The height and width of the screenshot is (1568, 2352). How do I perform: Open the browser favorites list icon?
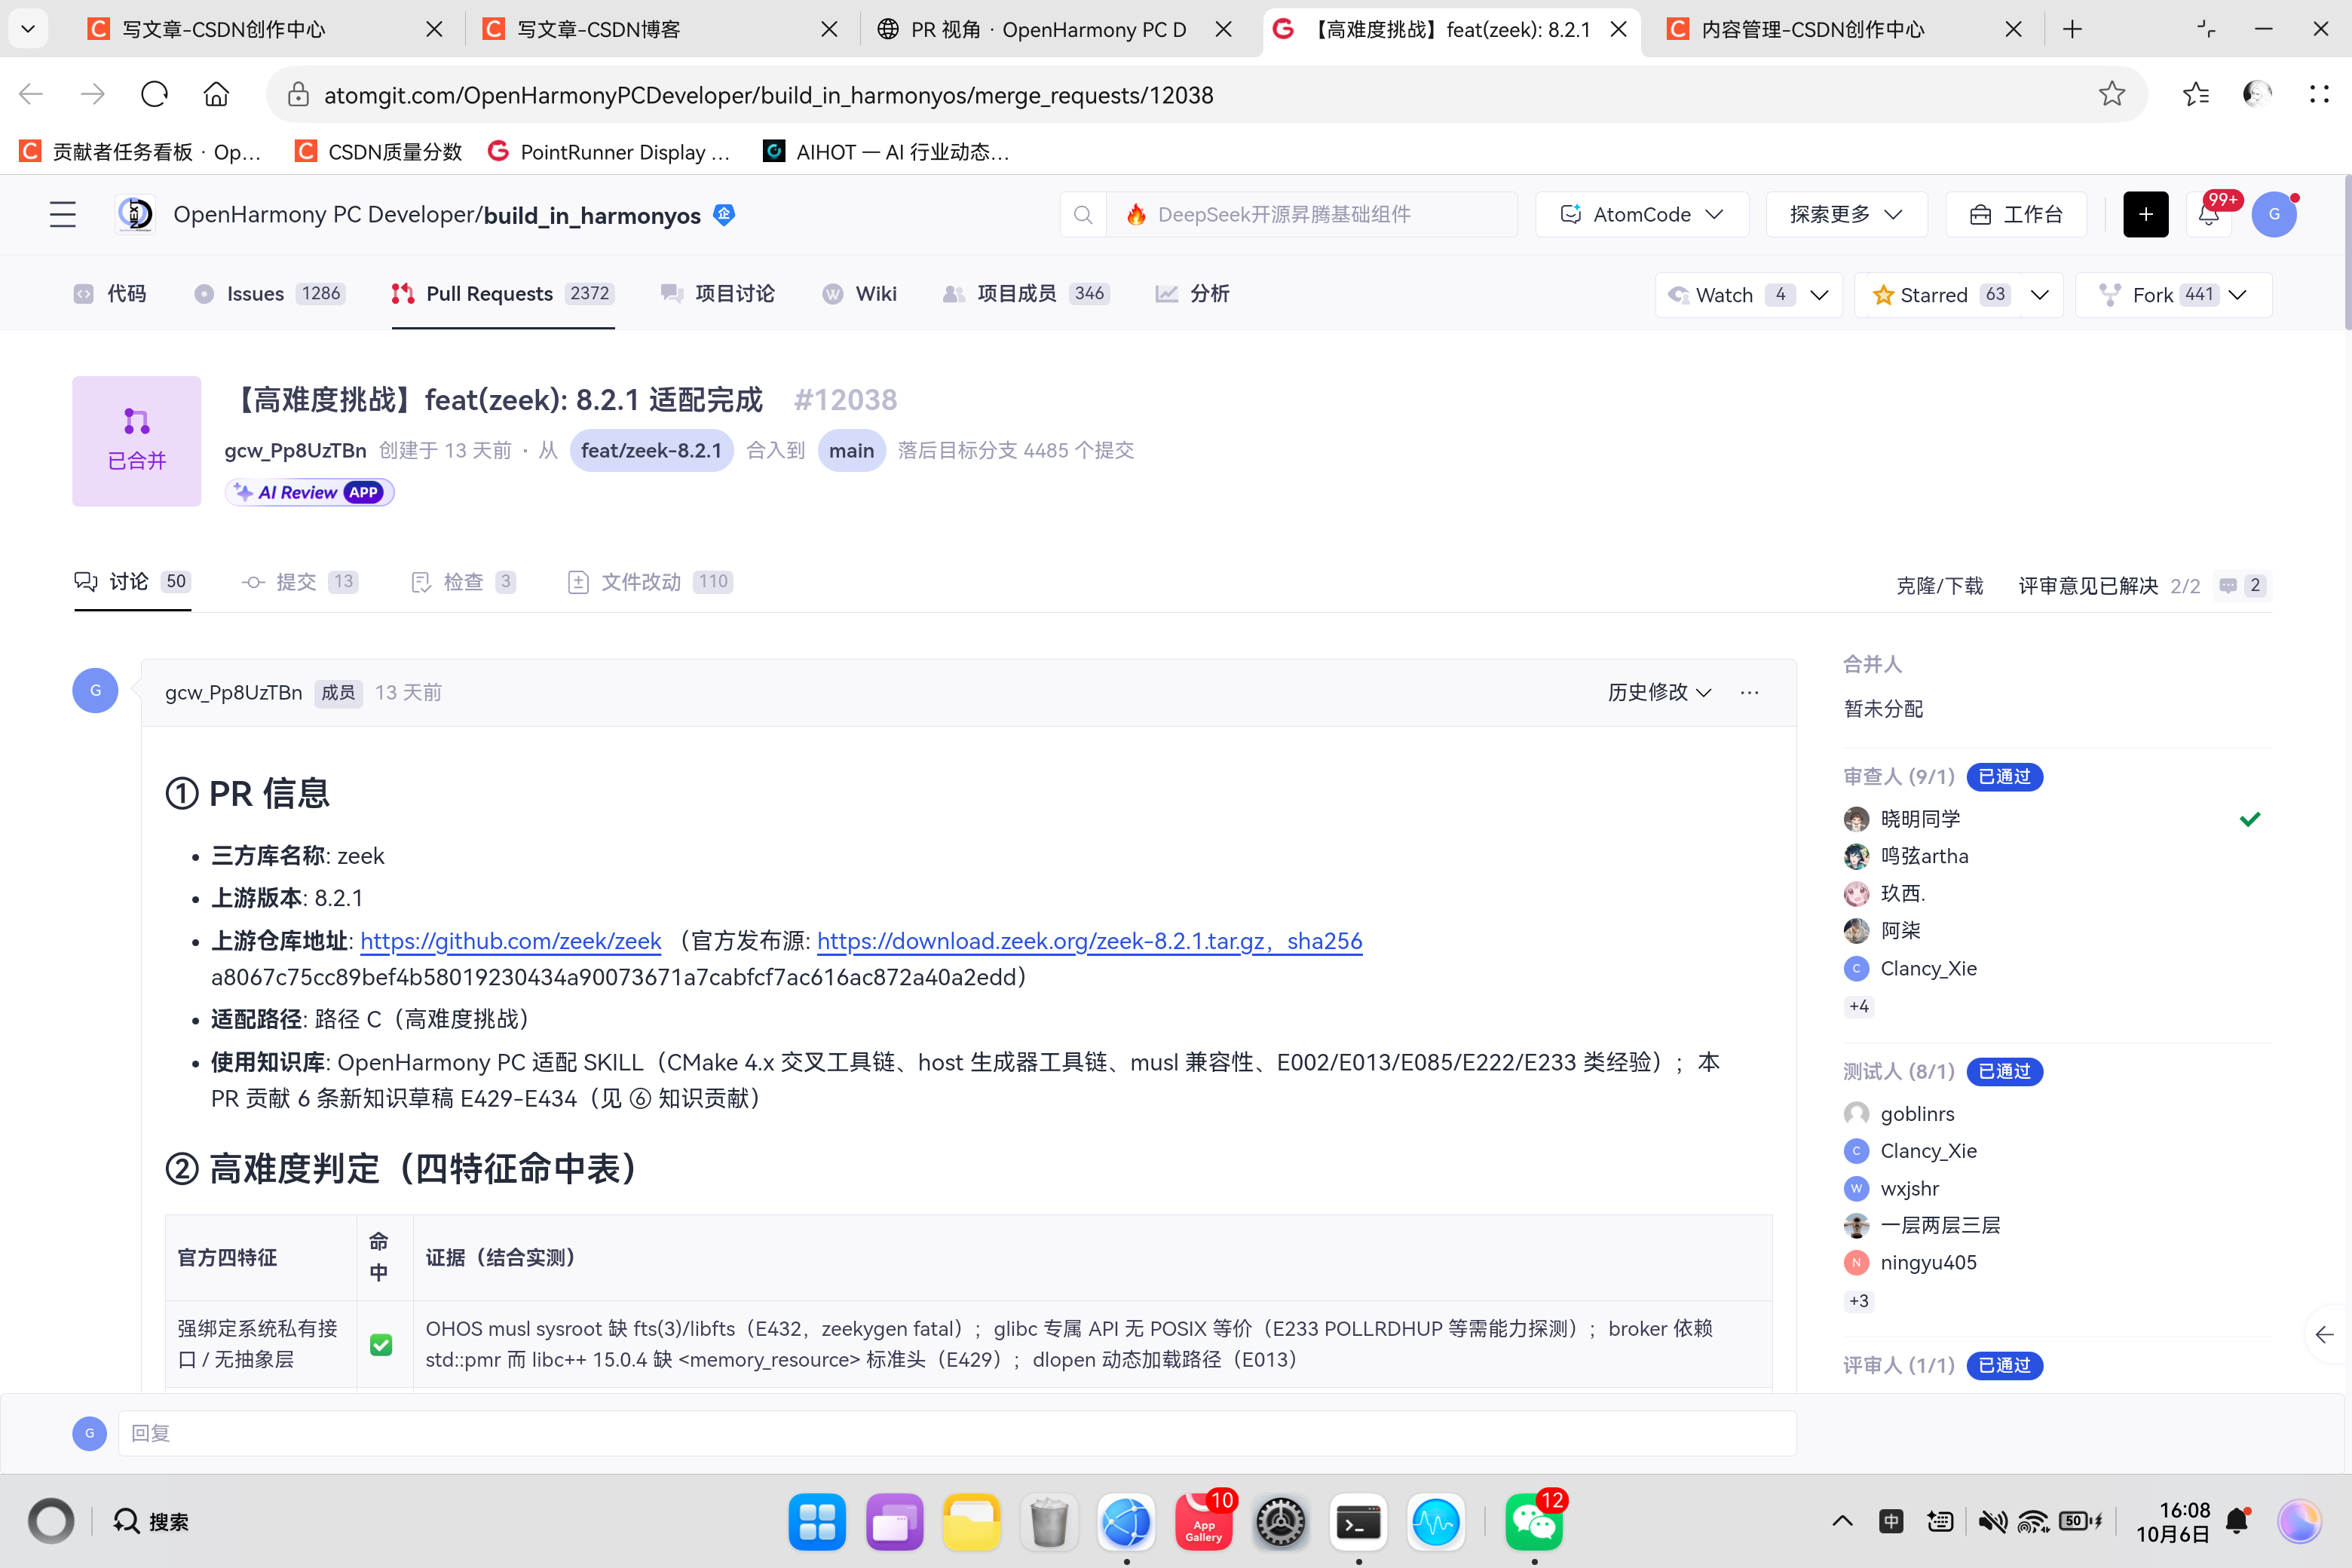tap(2195, 95)
